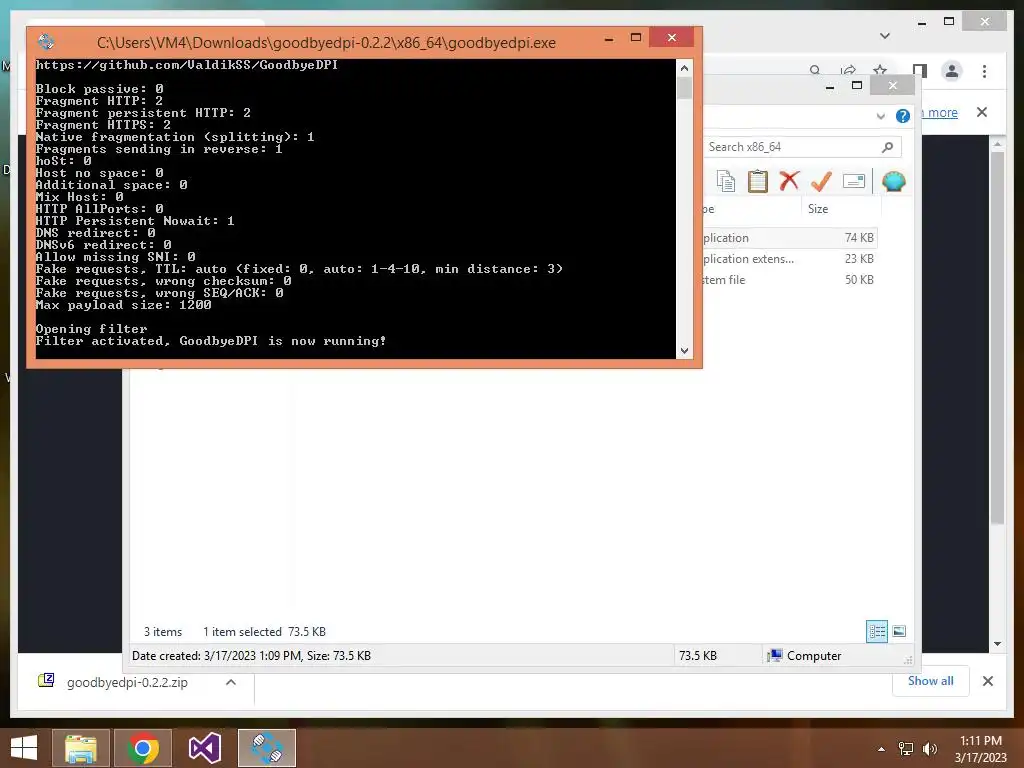1024x768 pixels.
Task: Expand the goodbyedpi download options arrow
Action: [x=231, y=682]
